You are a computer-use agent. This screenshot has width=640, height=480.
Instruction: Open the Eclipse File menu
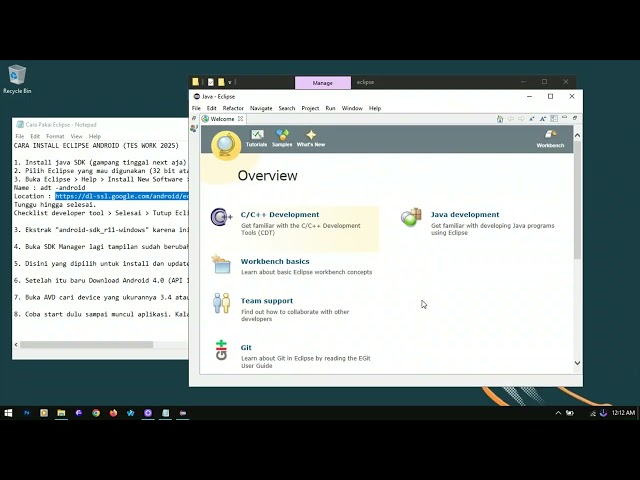click(196, 108)
